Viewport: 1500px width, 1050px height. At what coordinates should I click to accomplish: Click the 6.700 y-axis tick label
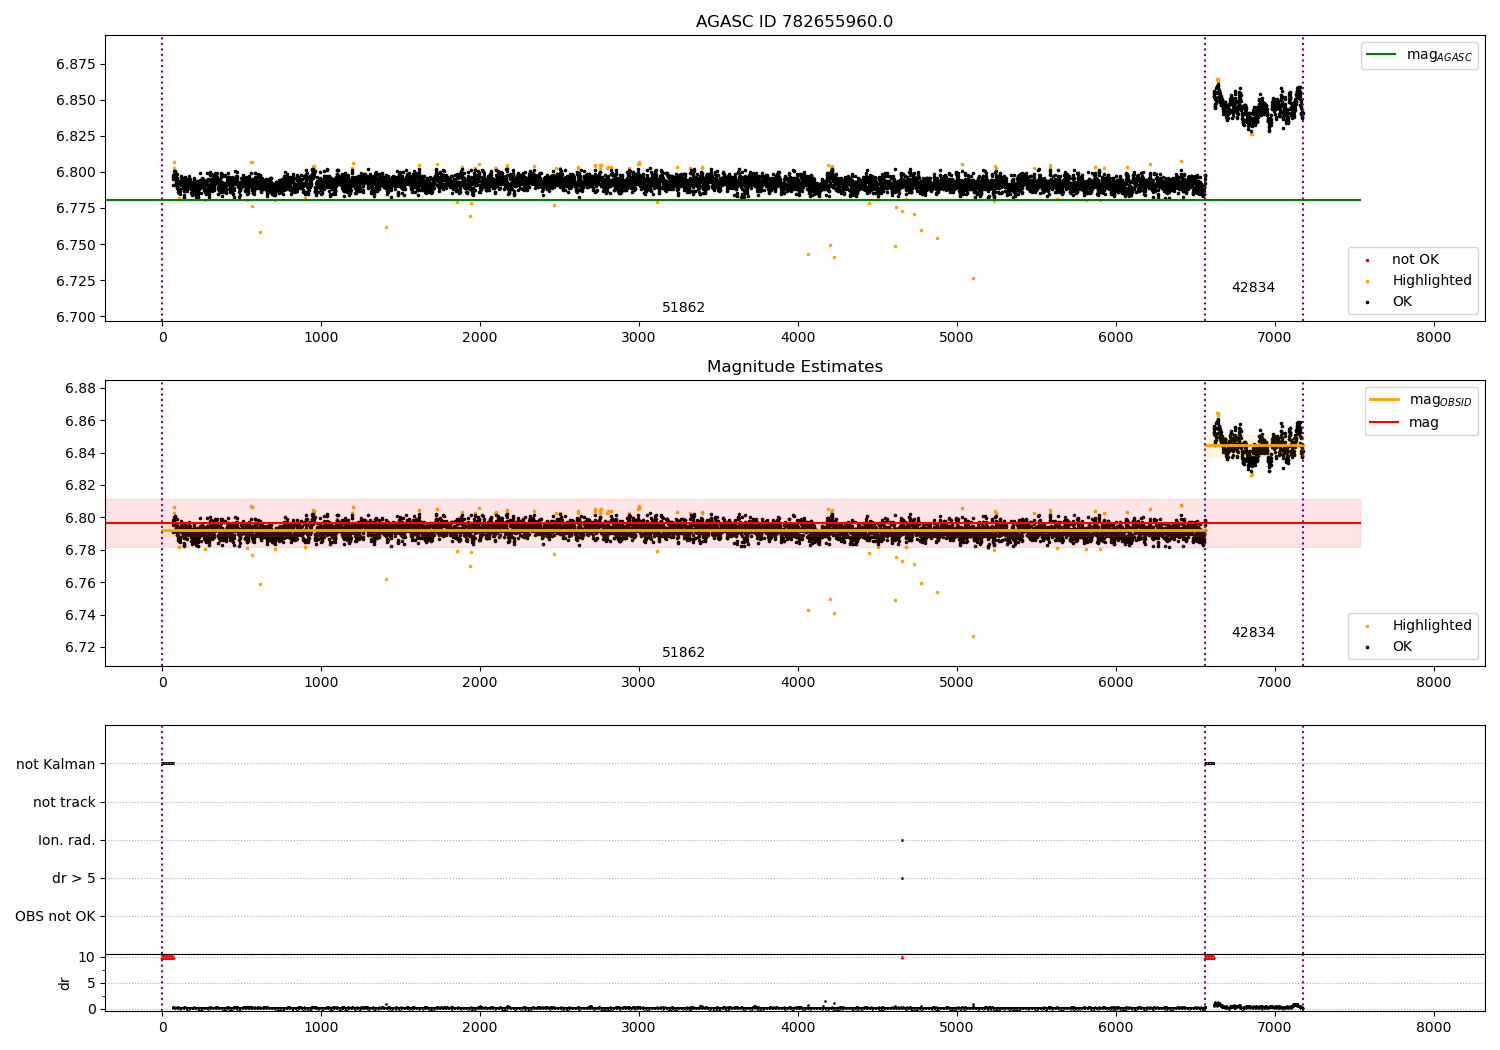76,318
